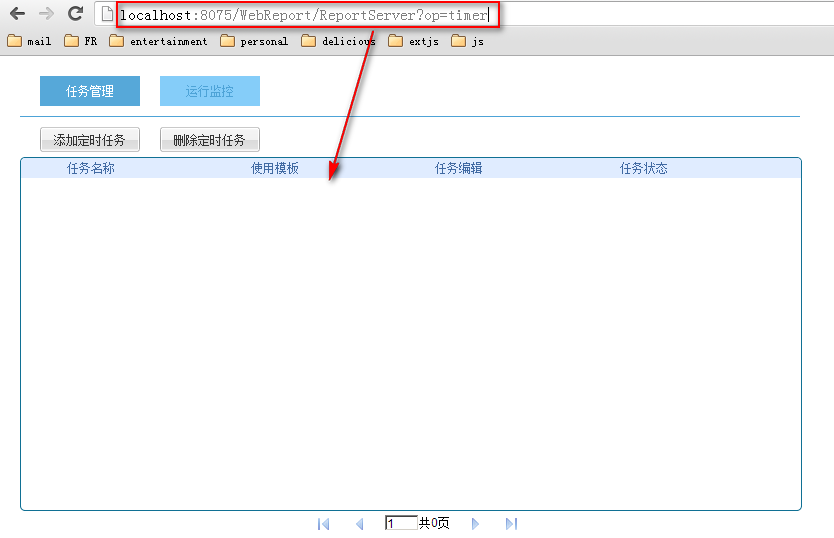
Task: Click the 使用模板 column header
Action: pyautogui.click(x=274, y=169)
